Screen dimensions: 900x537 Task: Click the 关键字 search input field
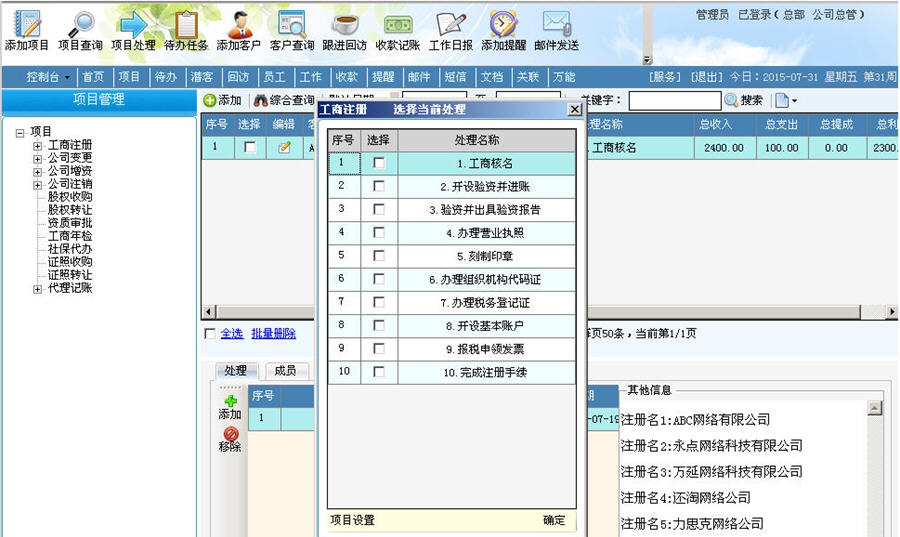675,100
